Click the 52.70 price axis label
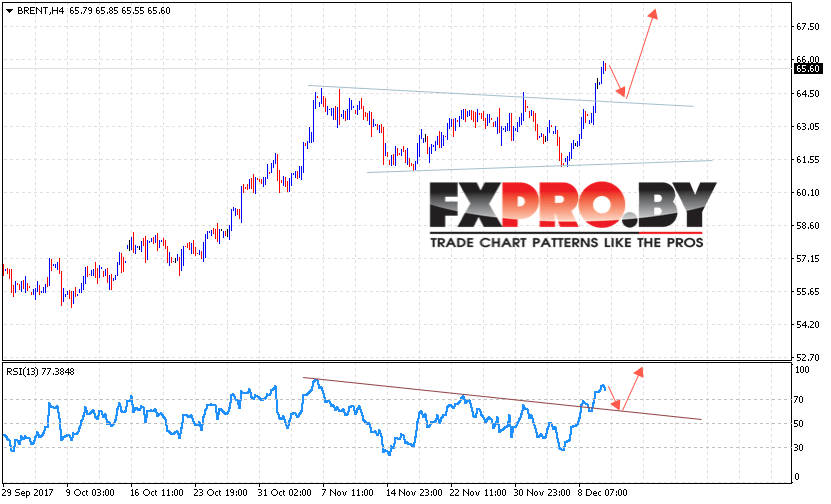831x504 pixels. pyautogui.click(x=808, y=358)
